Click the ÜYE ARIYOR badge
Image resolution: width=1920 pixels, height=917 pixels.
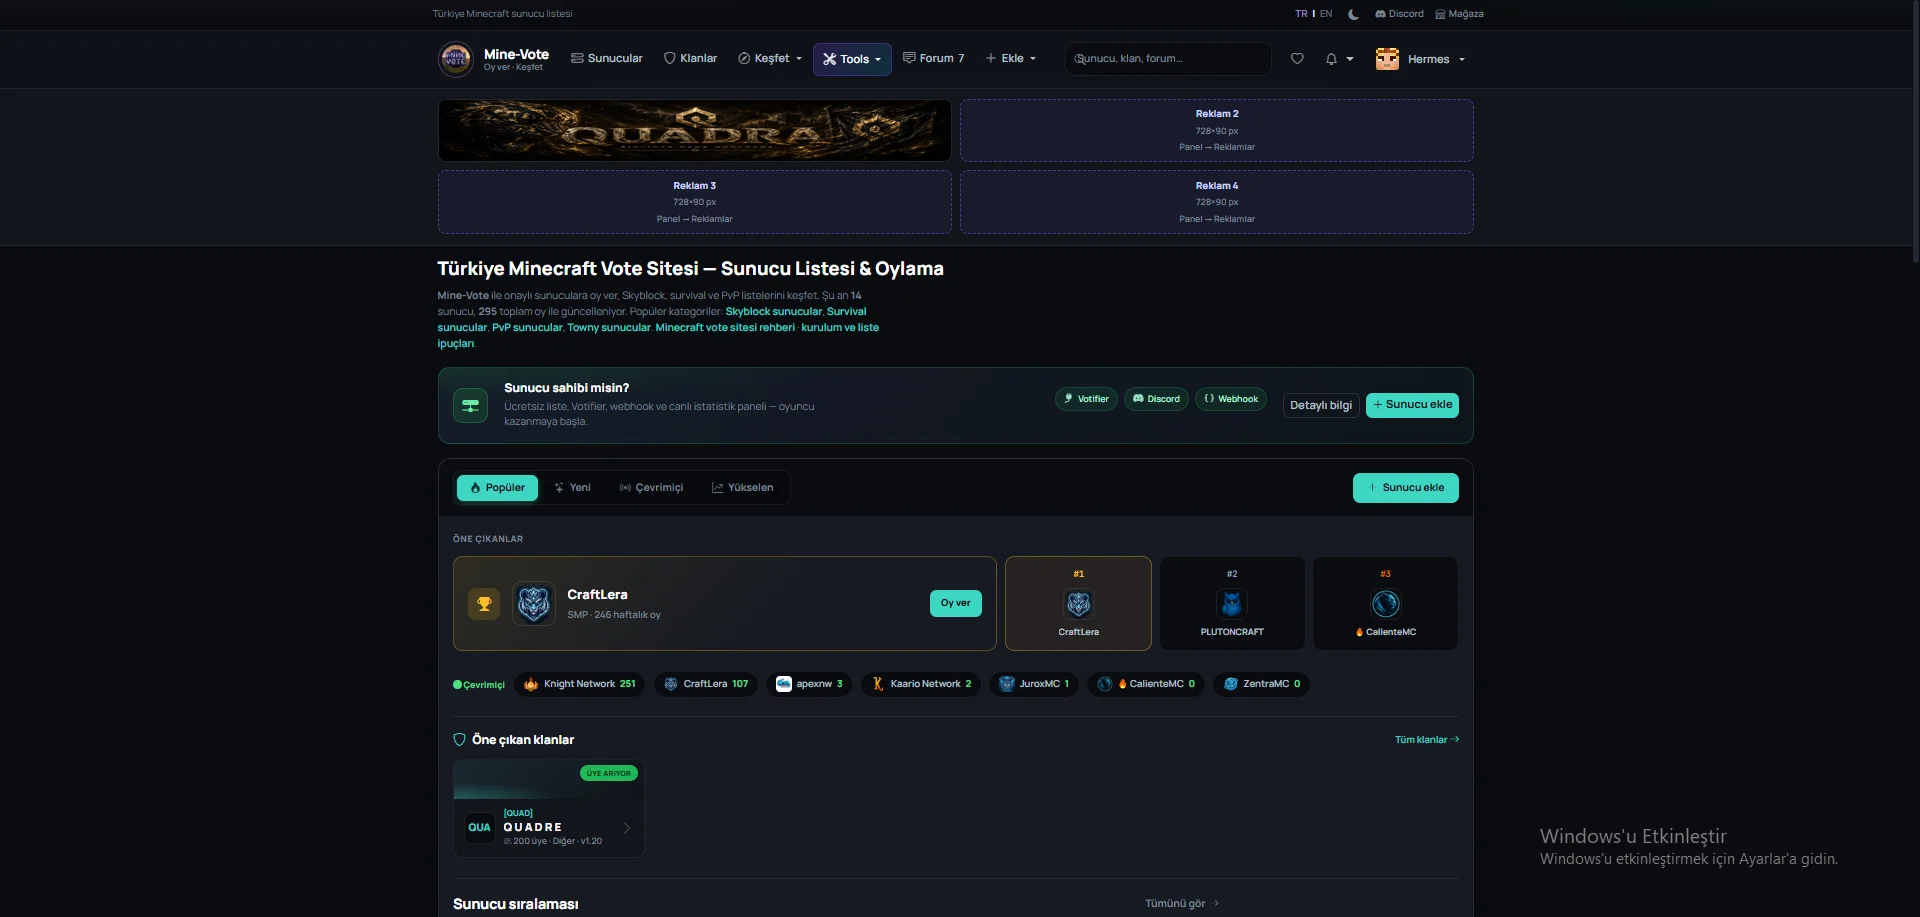click(609, 773)
